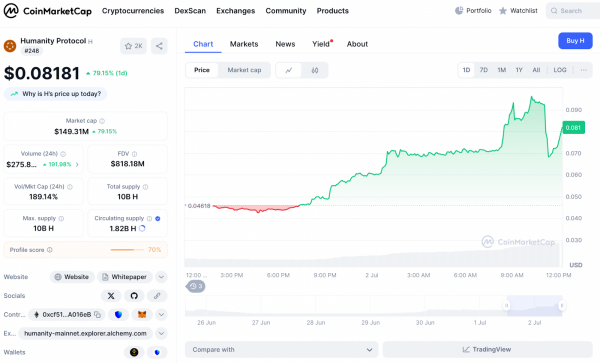Open the dark round wallet icon

(x=134, y=352)
